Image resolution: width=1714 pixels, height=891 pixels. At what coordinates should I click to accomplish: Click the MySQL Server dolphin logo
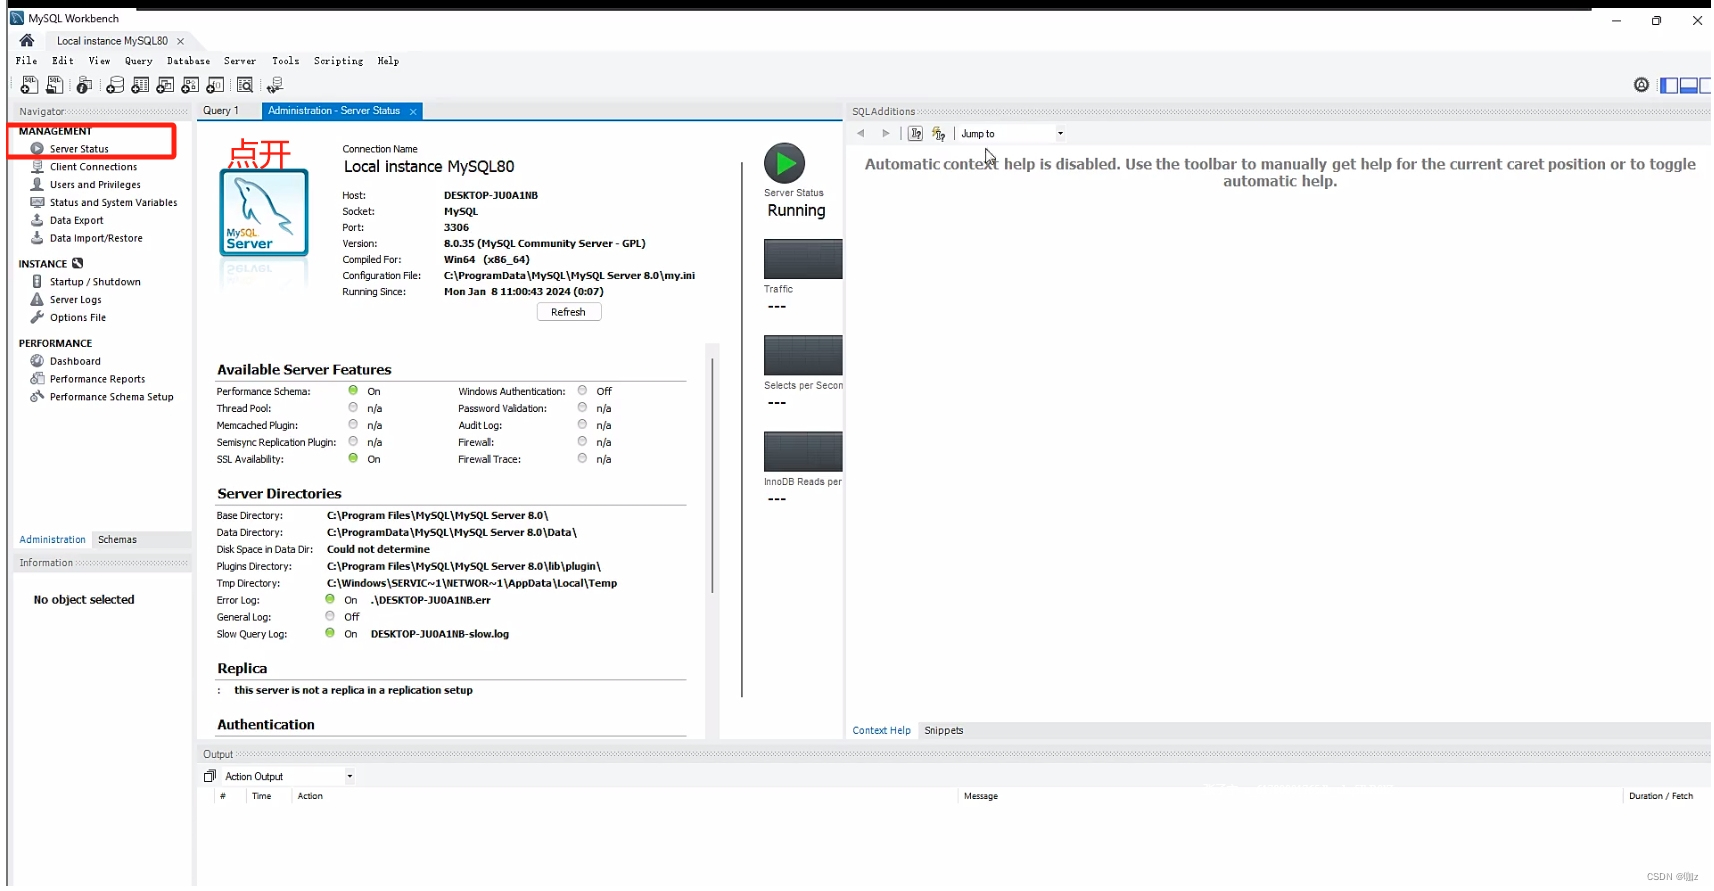click(264, 212)
